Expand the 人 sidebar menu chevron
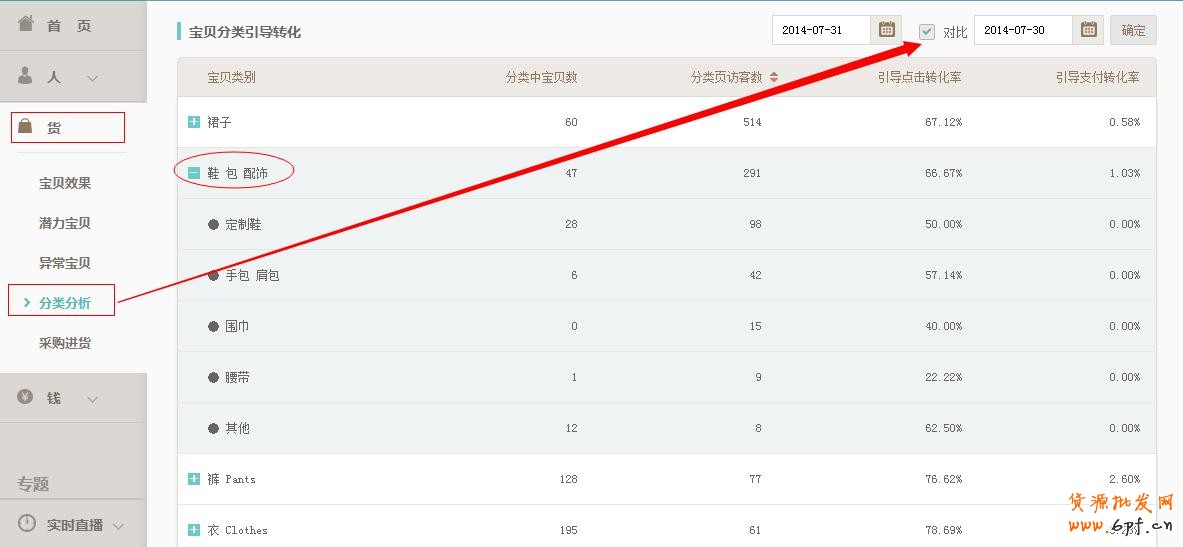Viewport: 1183px width, 547px height. [92, 78]
